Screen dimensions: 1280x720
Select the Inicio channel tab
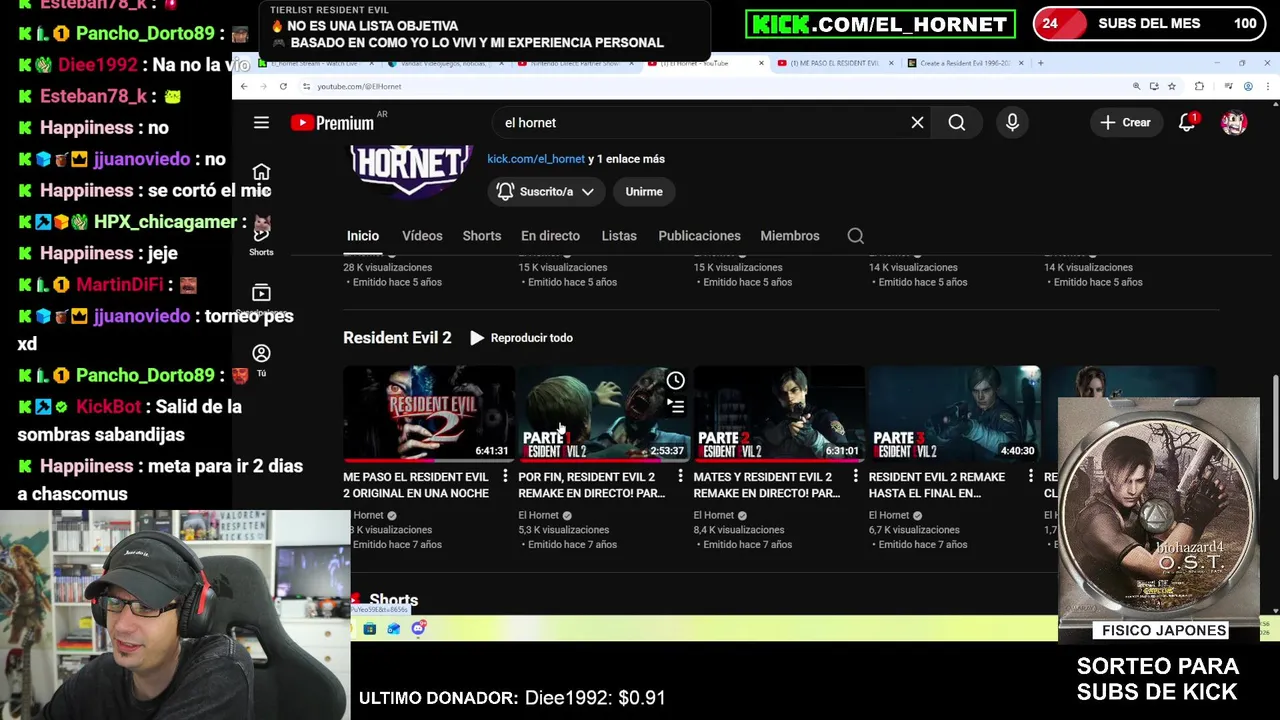coord(363,236)
